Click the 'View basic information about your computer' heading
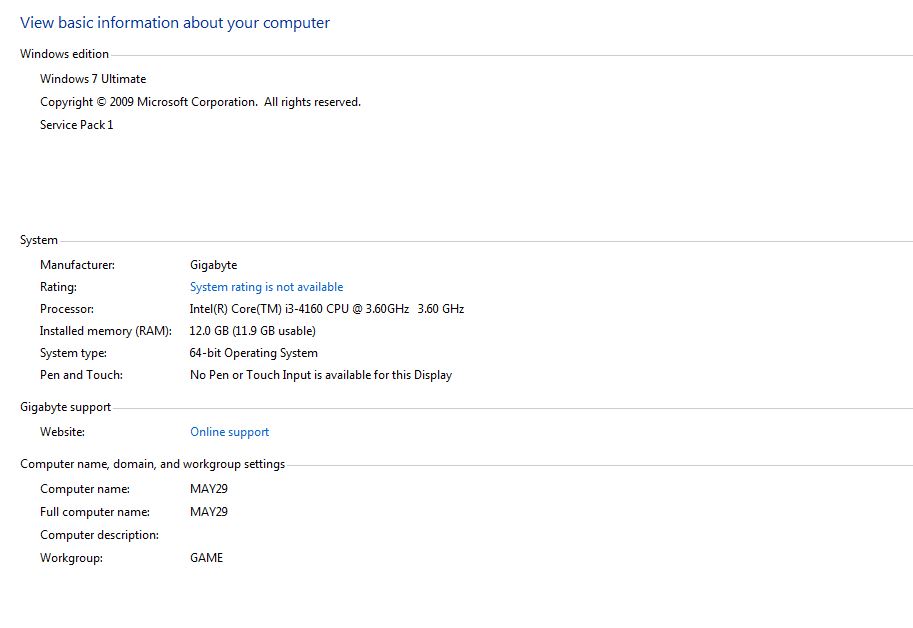 click(175, 23)
